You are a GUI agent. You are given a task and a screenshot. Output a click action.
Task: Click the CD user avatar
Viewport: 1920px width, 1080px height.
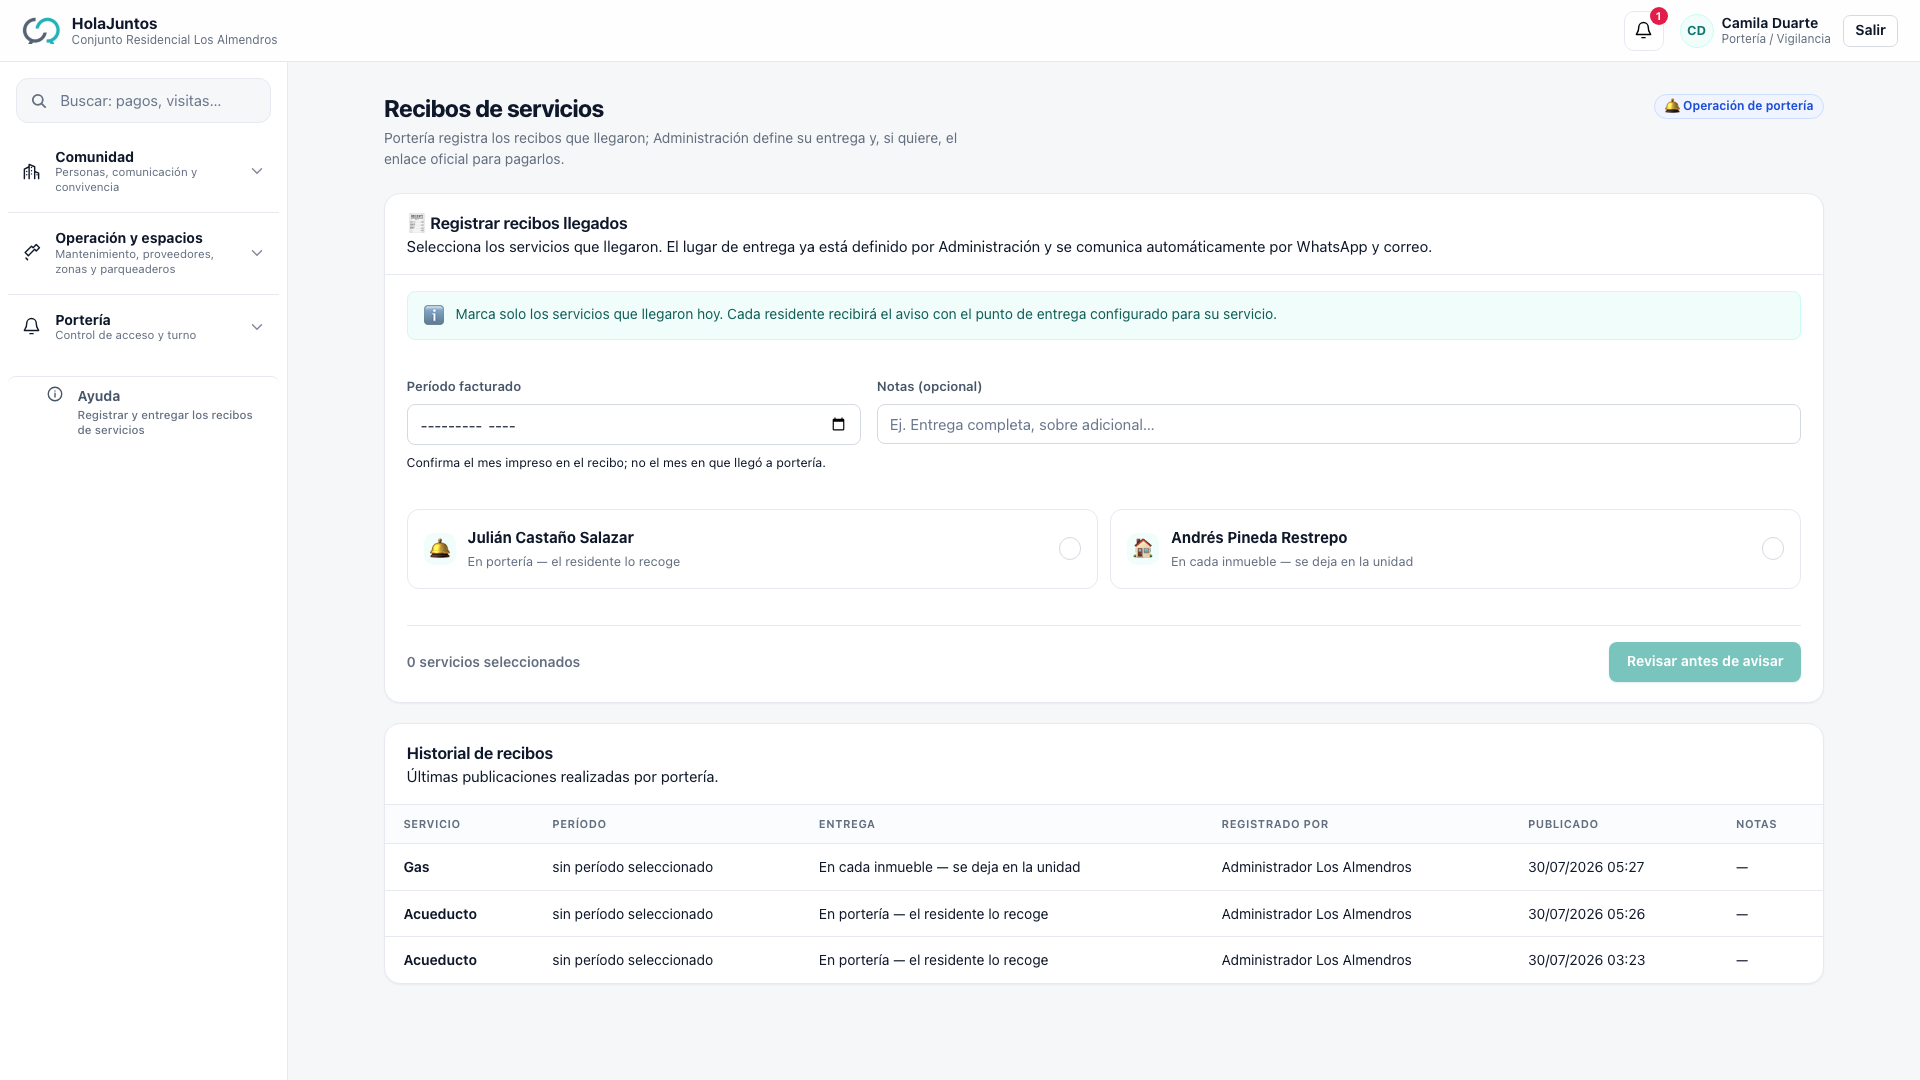click(x=1696, y=31)
